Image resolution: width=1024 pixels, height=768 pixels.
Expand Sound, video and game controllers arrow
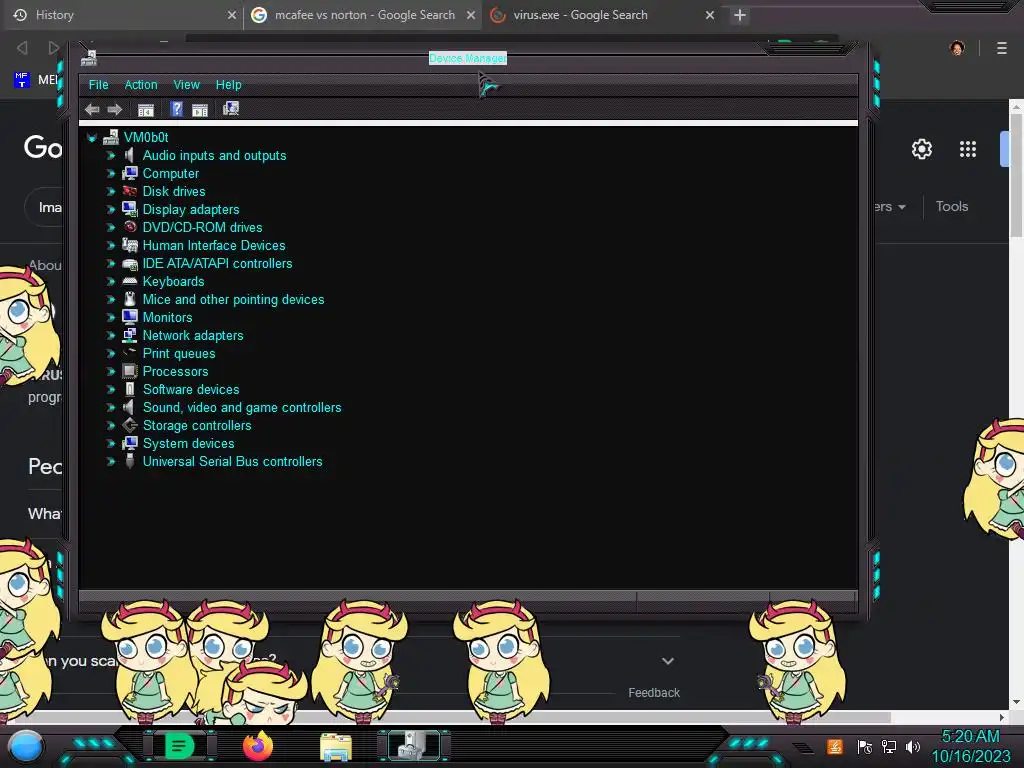pos(111,408)
